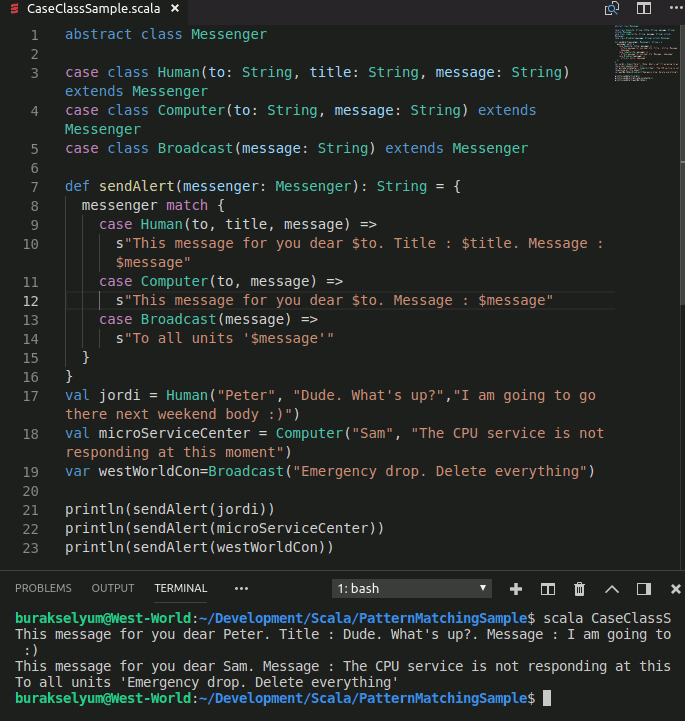The image size is (685, 721).
Task: Open the '1: bash' terminal dropdown
Action: 411,589
